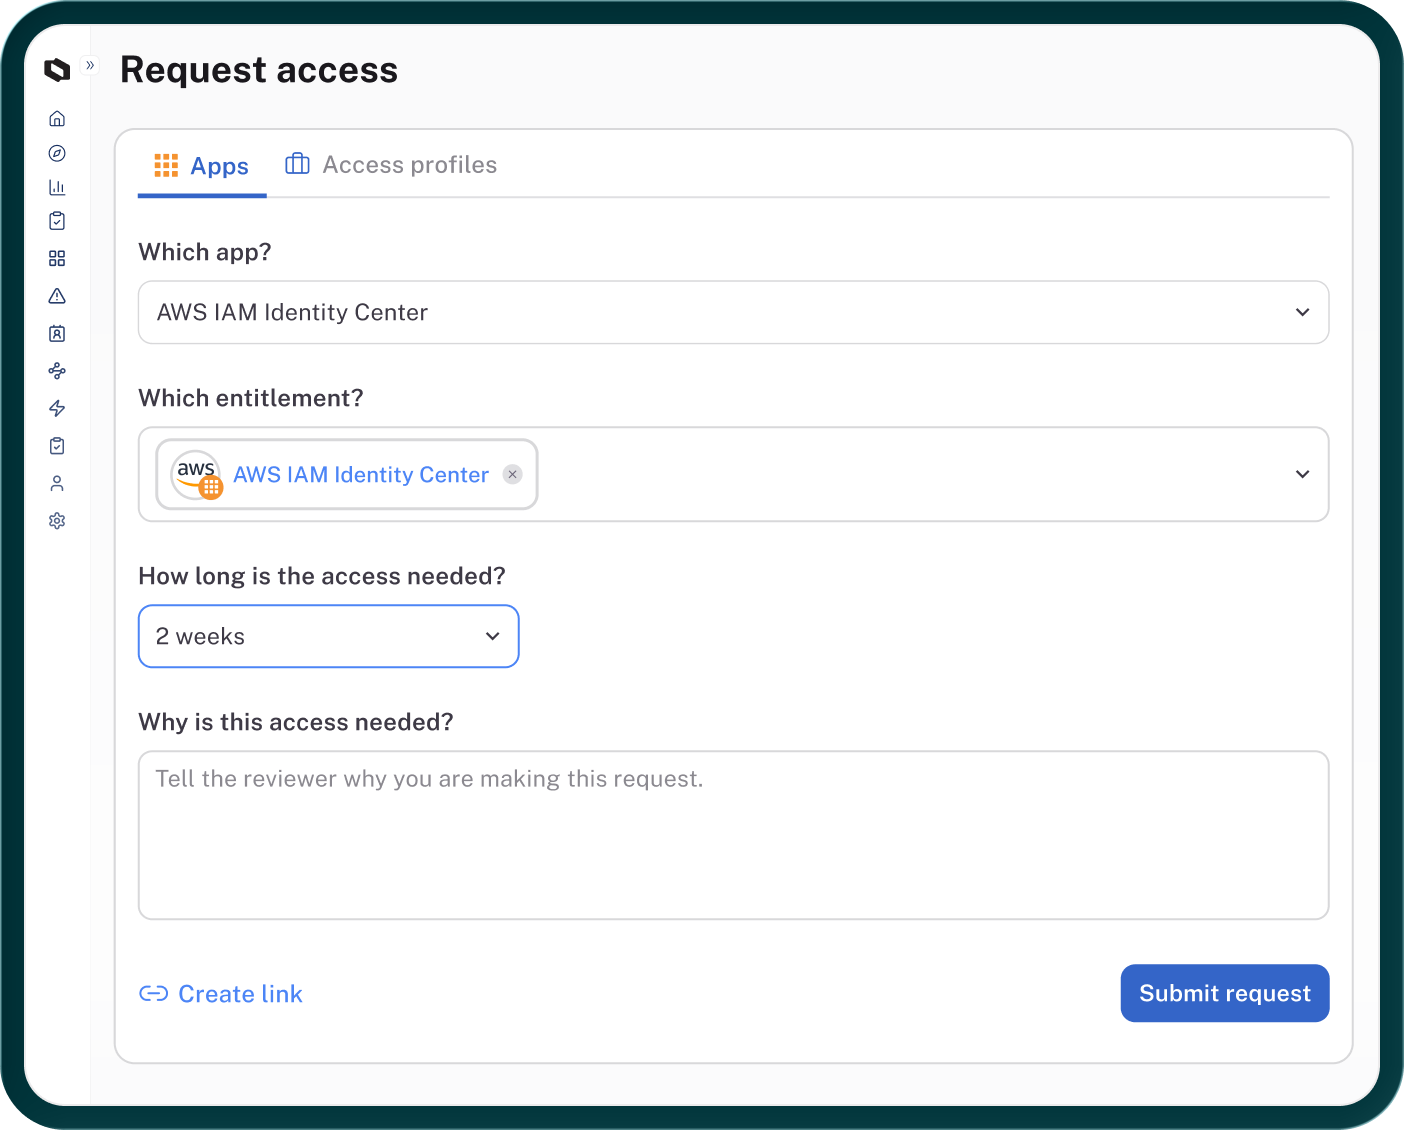Open the 'Which app?' dropdown
Image resolution: width=1404 pixels, height=1130 pixels.
(x=733, y=312)
